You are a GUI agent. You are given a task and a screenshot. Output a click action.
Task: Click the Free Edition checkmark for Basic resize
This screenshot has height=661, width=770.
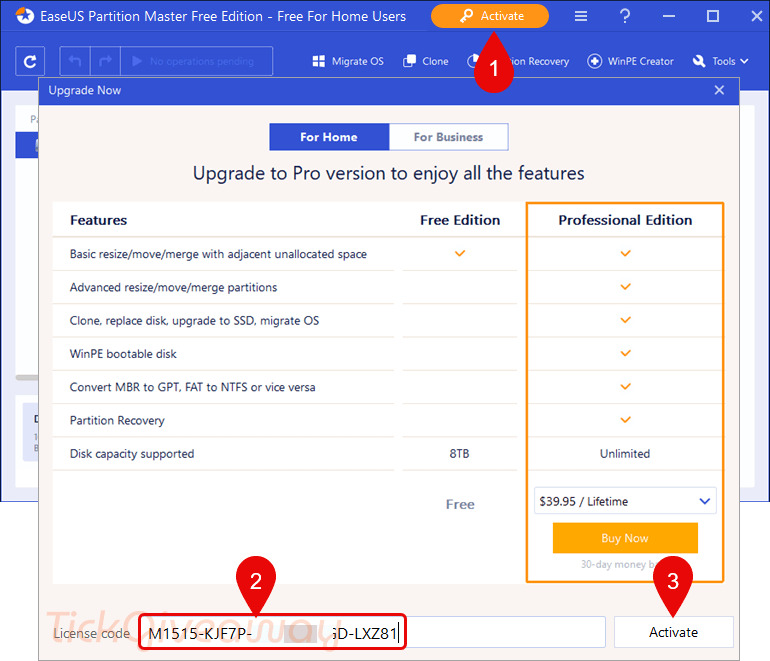460,254
